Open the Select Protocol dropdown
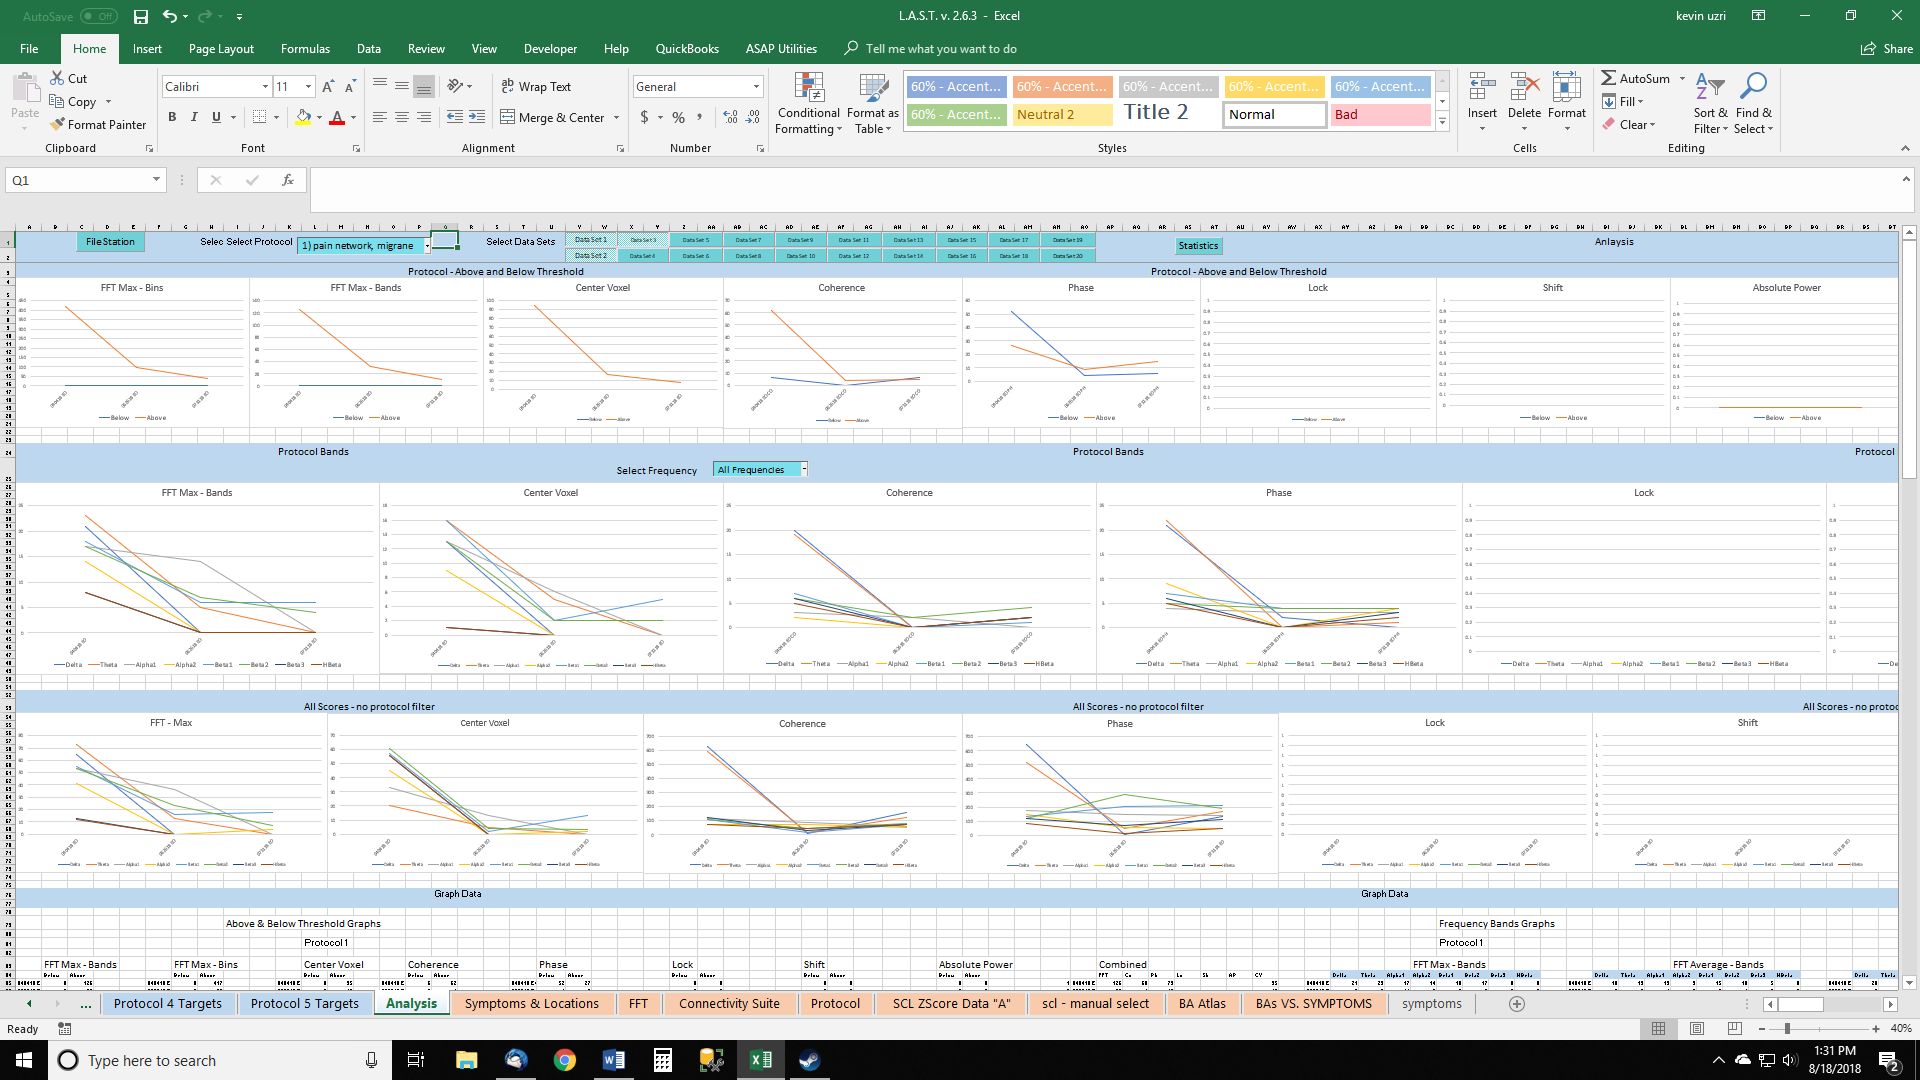This screenshot has width=1920, height=1080. [428, 244]
